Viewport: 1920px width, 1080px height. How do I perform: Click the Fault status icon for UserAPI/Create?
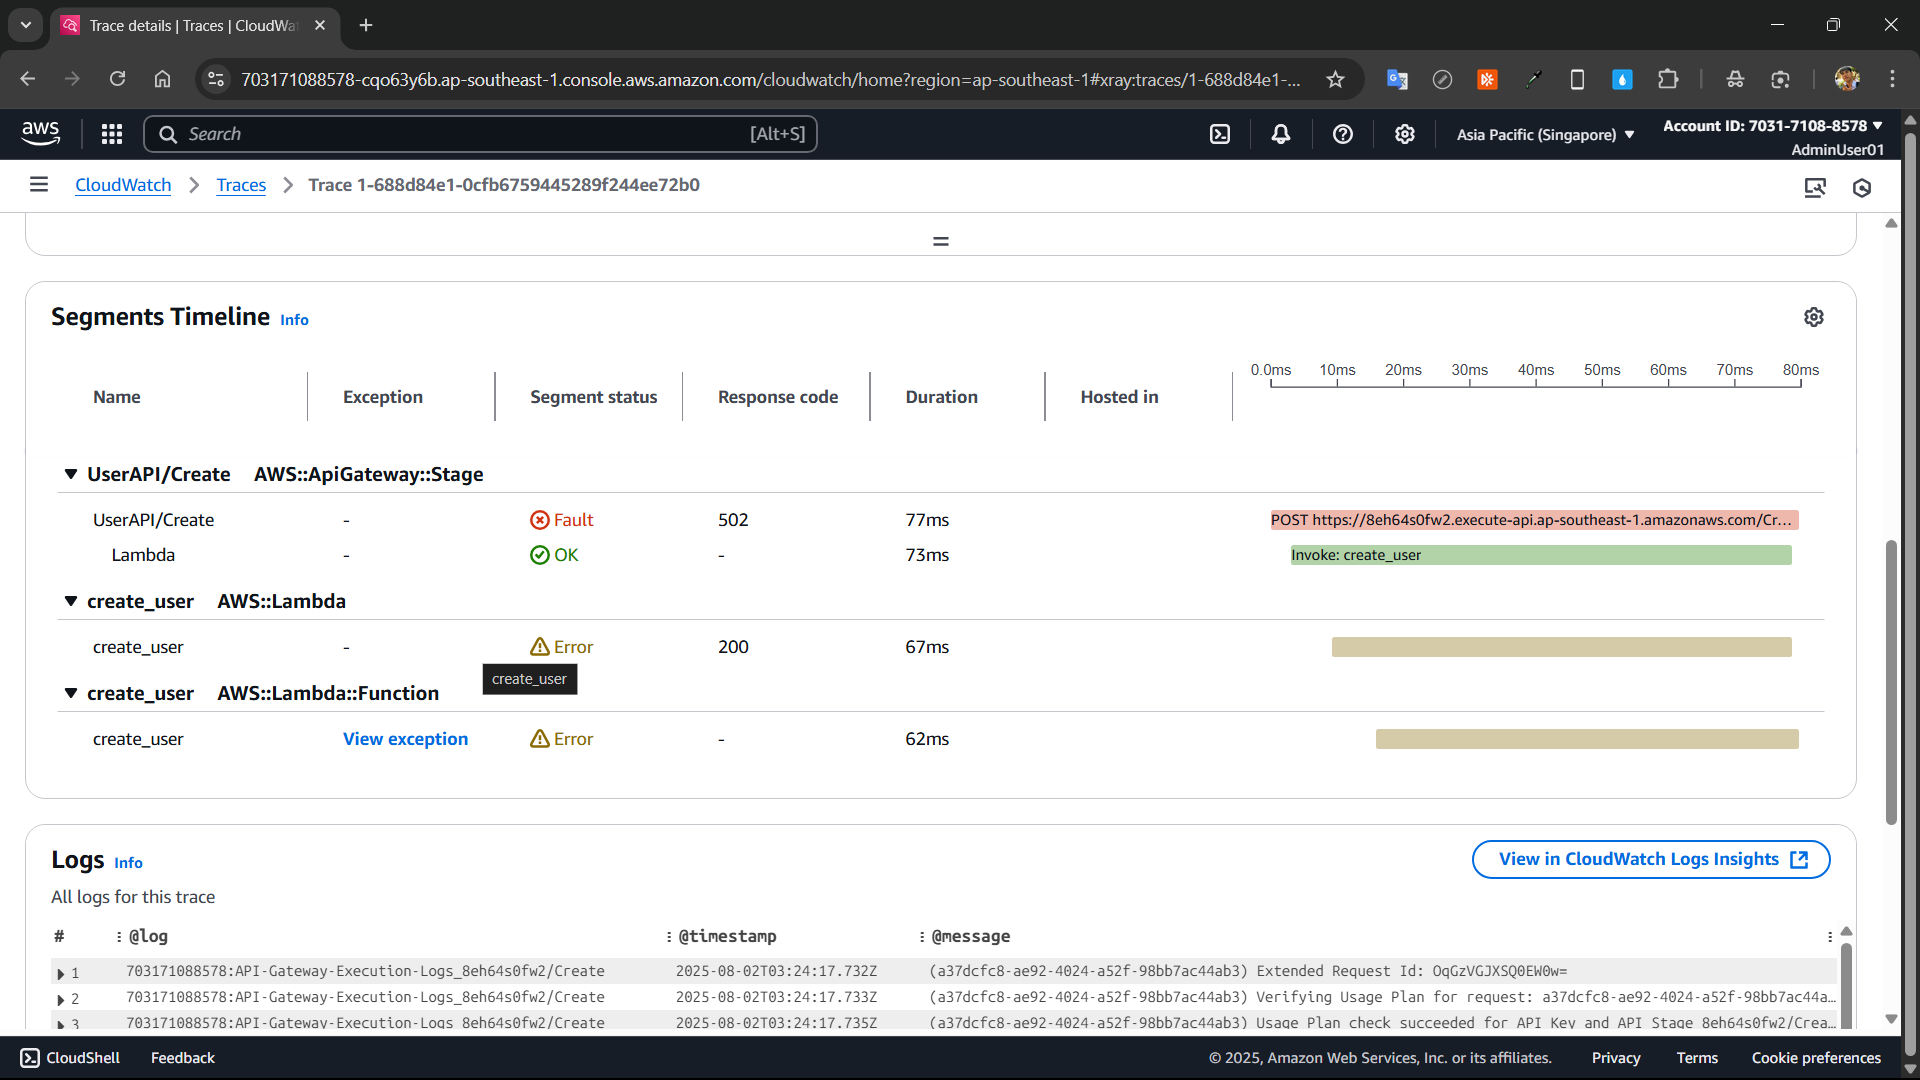540,520
